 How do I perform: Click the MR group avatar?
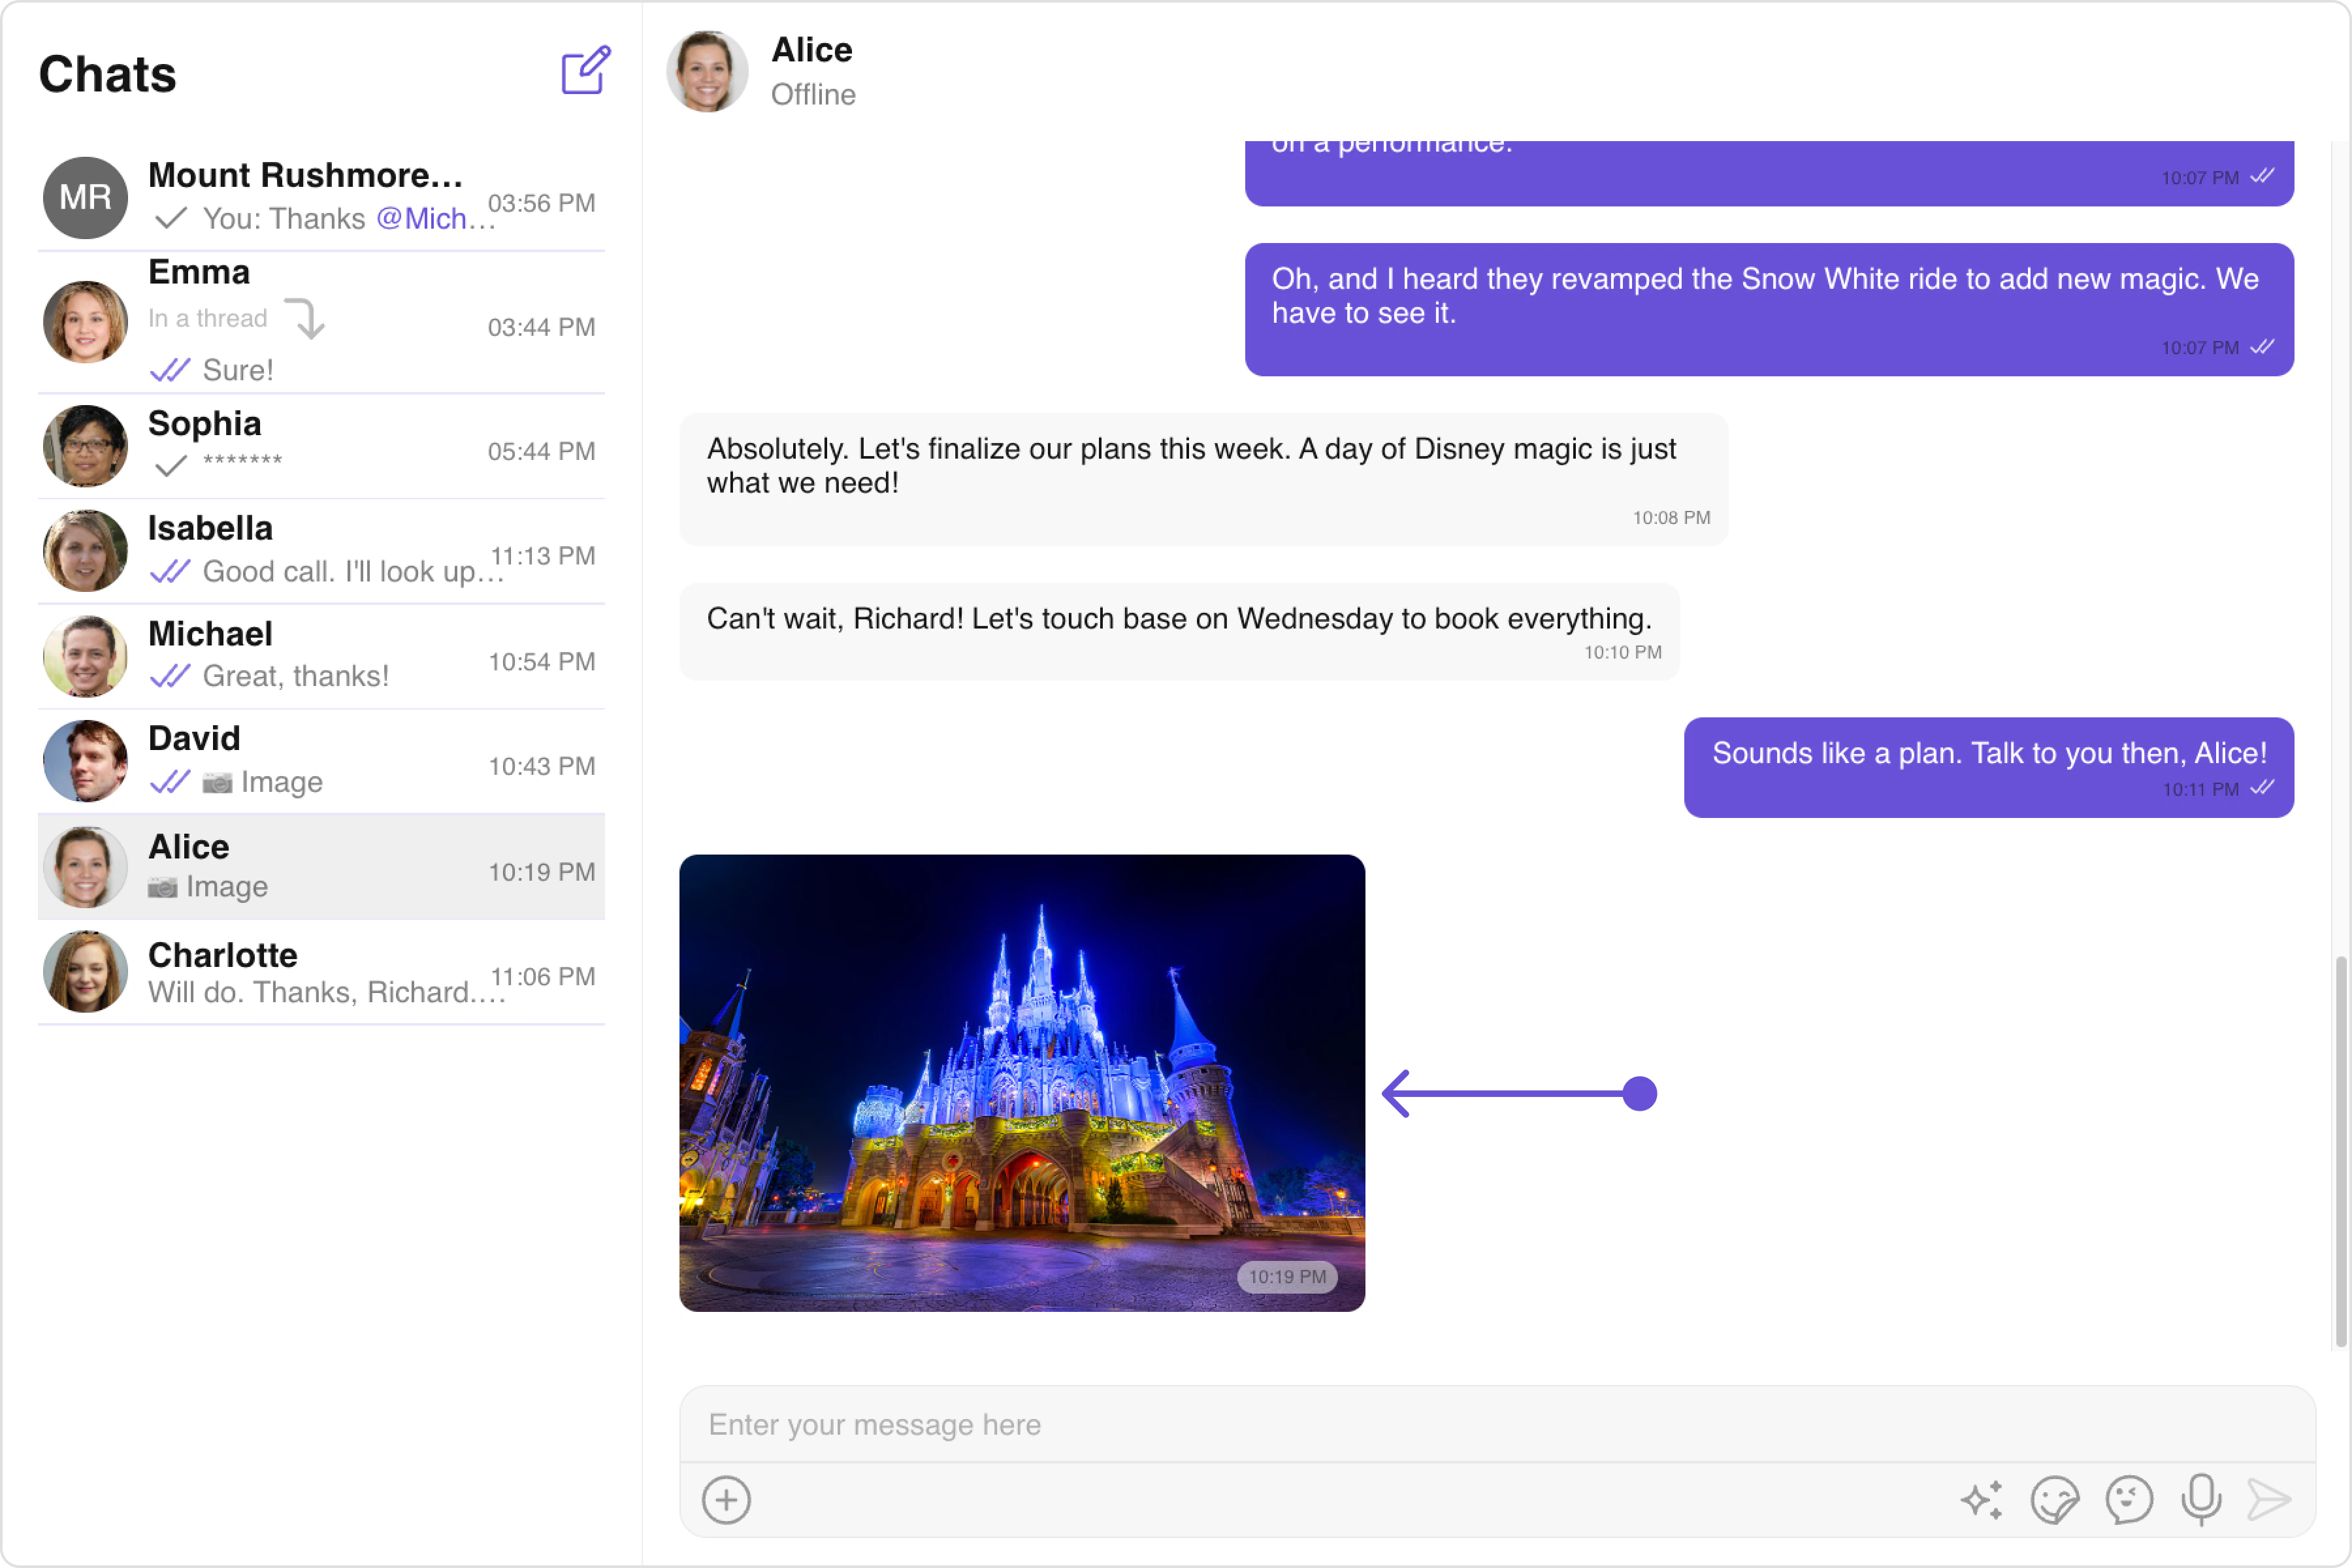(x=85, y=197)
